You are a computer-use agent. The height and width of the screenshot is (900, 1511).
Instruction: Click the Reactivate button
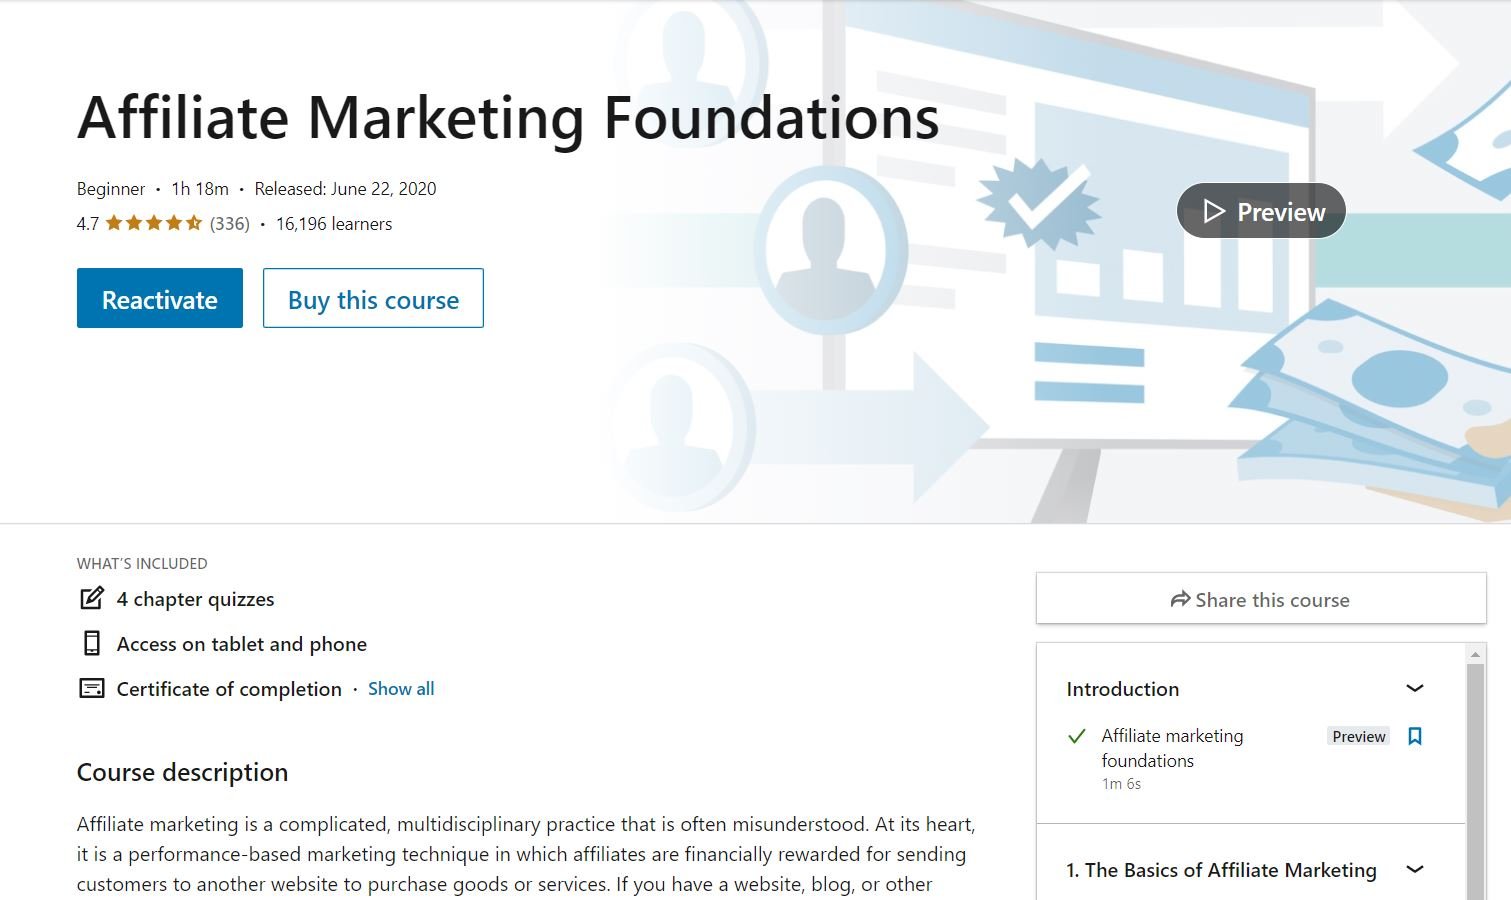pyautogui.click(x=160, y=298)
